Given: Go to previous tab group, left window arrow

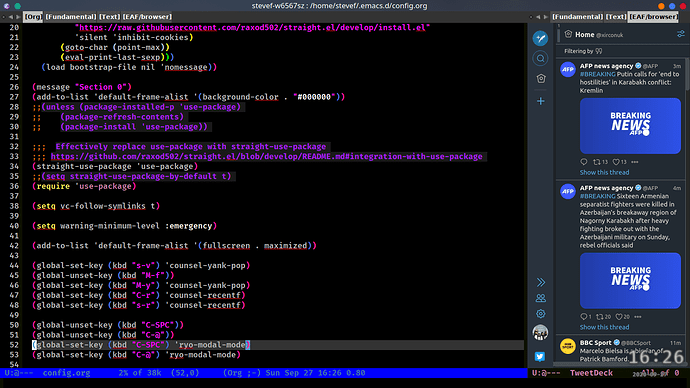Looking at the screenshot, I should tap(11, 17).
